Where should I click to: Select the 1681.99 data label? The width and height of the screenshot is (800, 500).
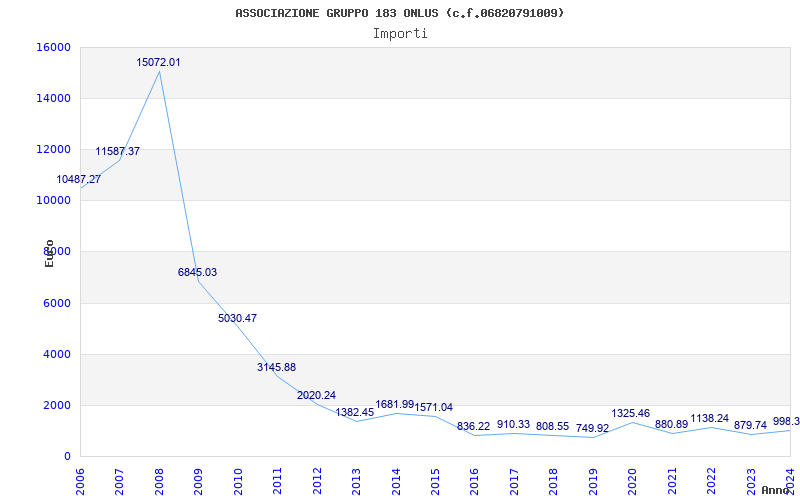click(x=394, y=405)
